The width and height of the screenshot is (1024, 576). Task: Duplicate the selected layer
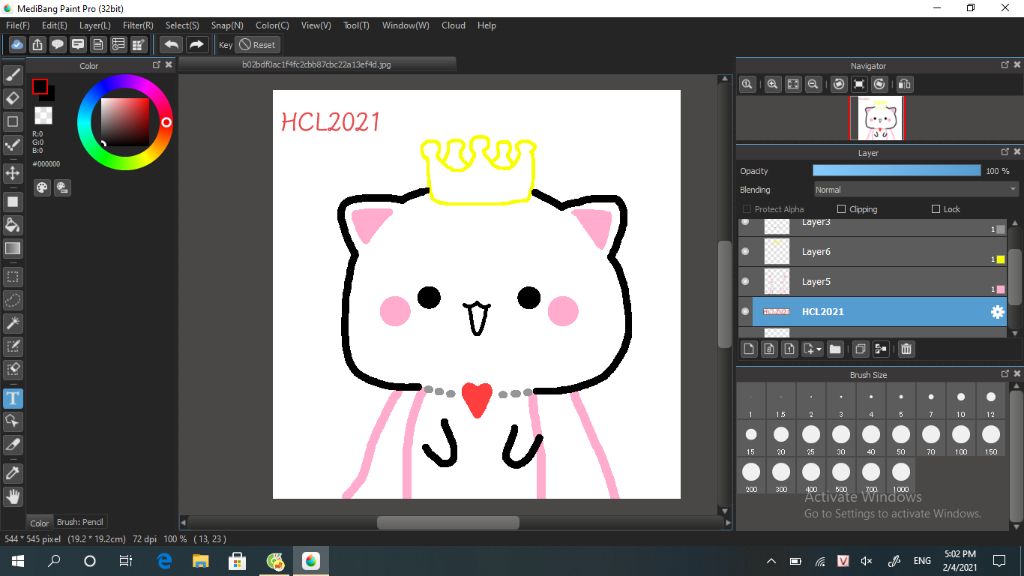860,349
